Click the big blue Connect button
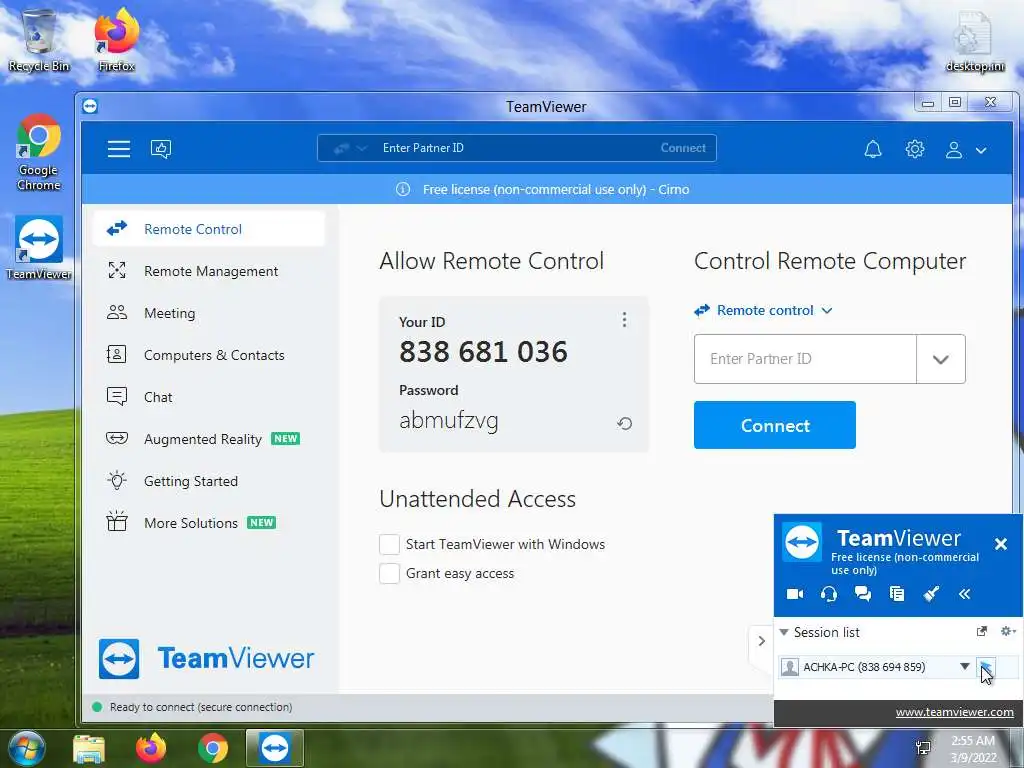 (x=775, y=425)
